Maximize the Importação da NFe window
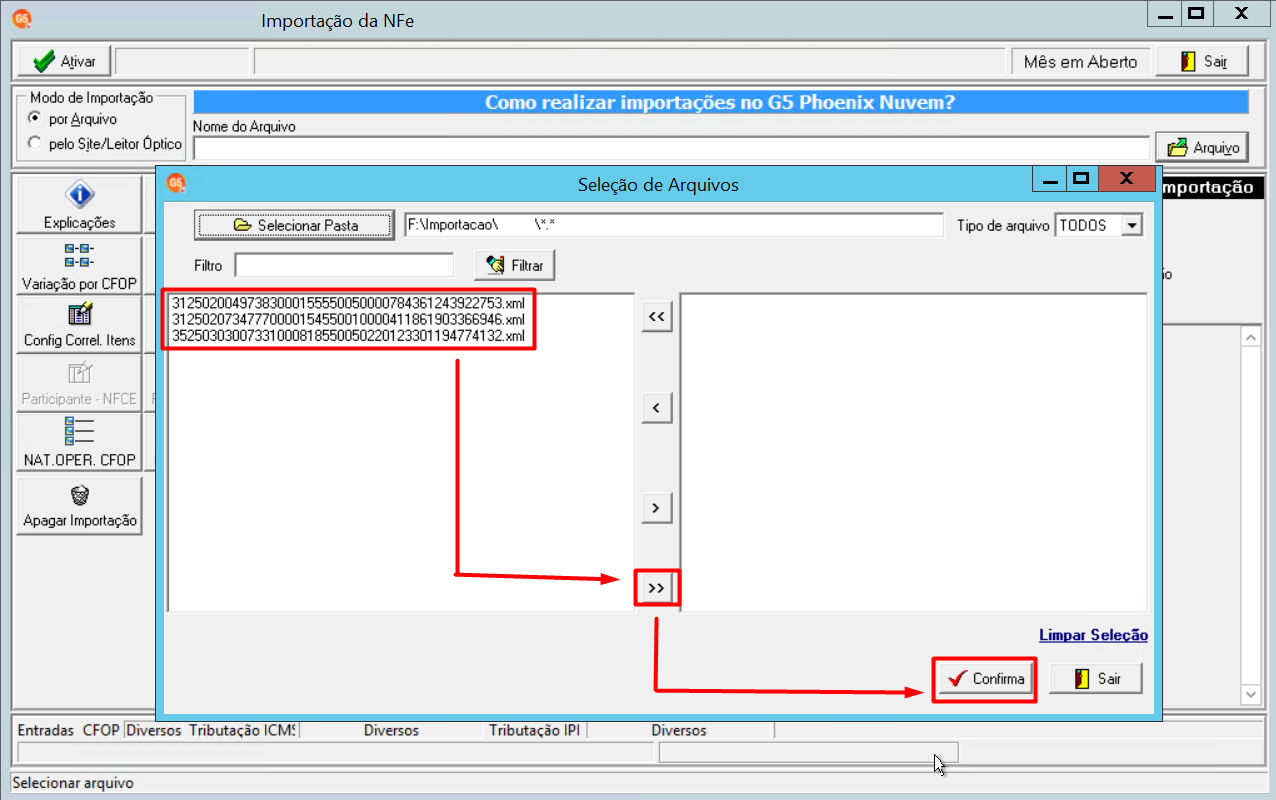1276x800 pixels. tap(1196, 14)
